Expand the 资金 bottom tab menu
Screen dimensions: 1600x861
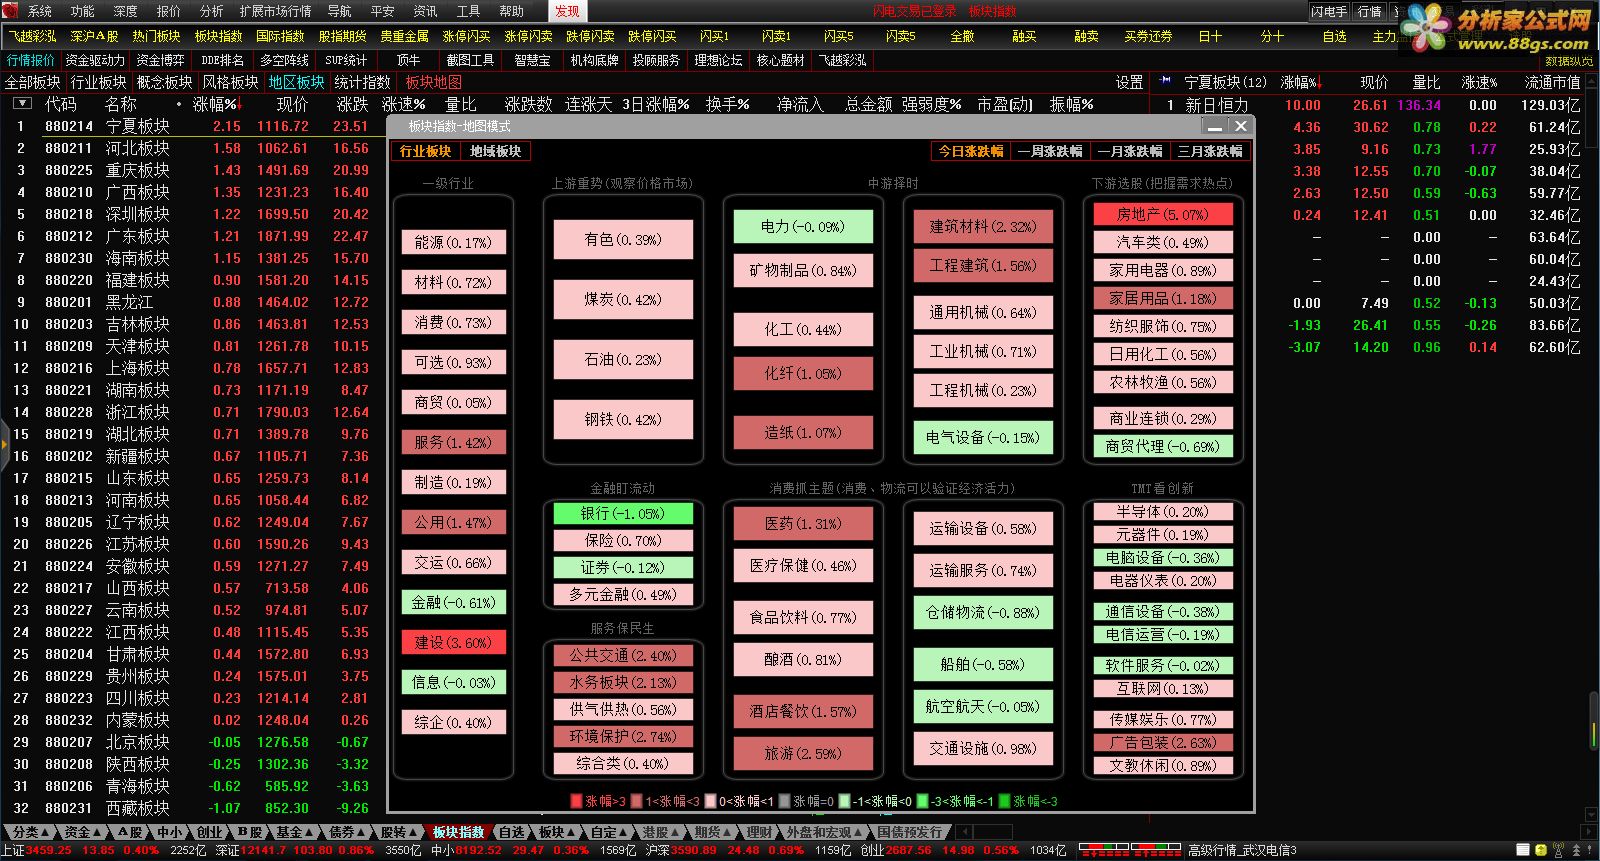click(x=83, y=832)
